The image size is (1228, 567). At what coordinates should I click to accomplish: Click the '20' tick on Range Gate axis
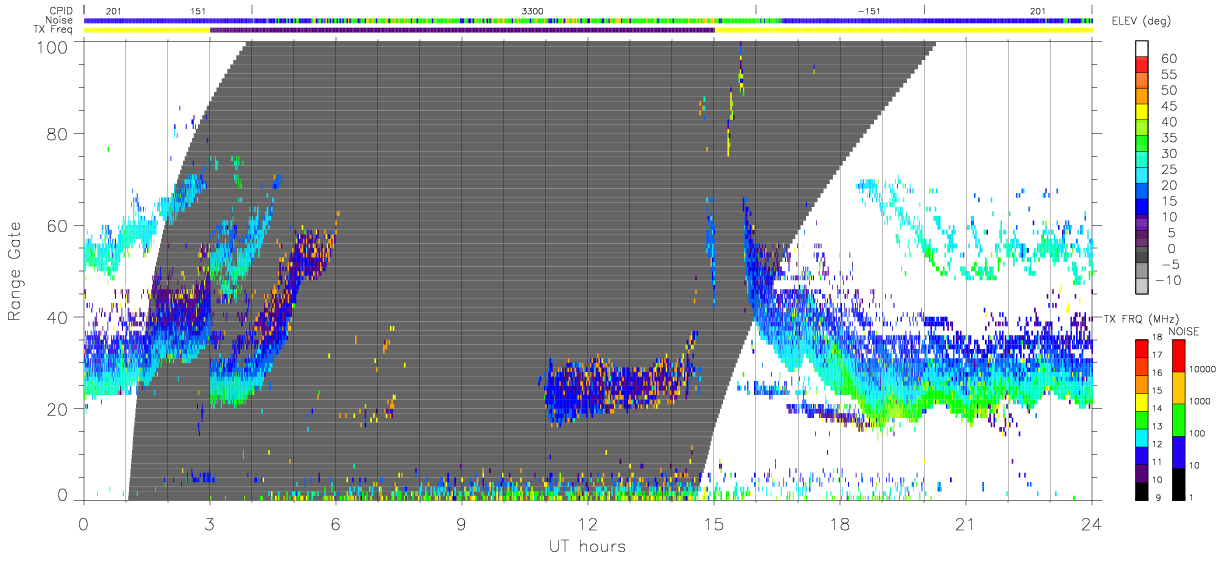[60, 409]
